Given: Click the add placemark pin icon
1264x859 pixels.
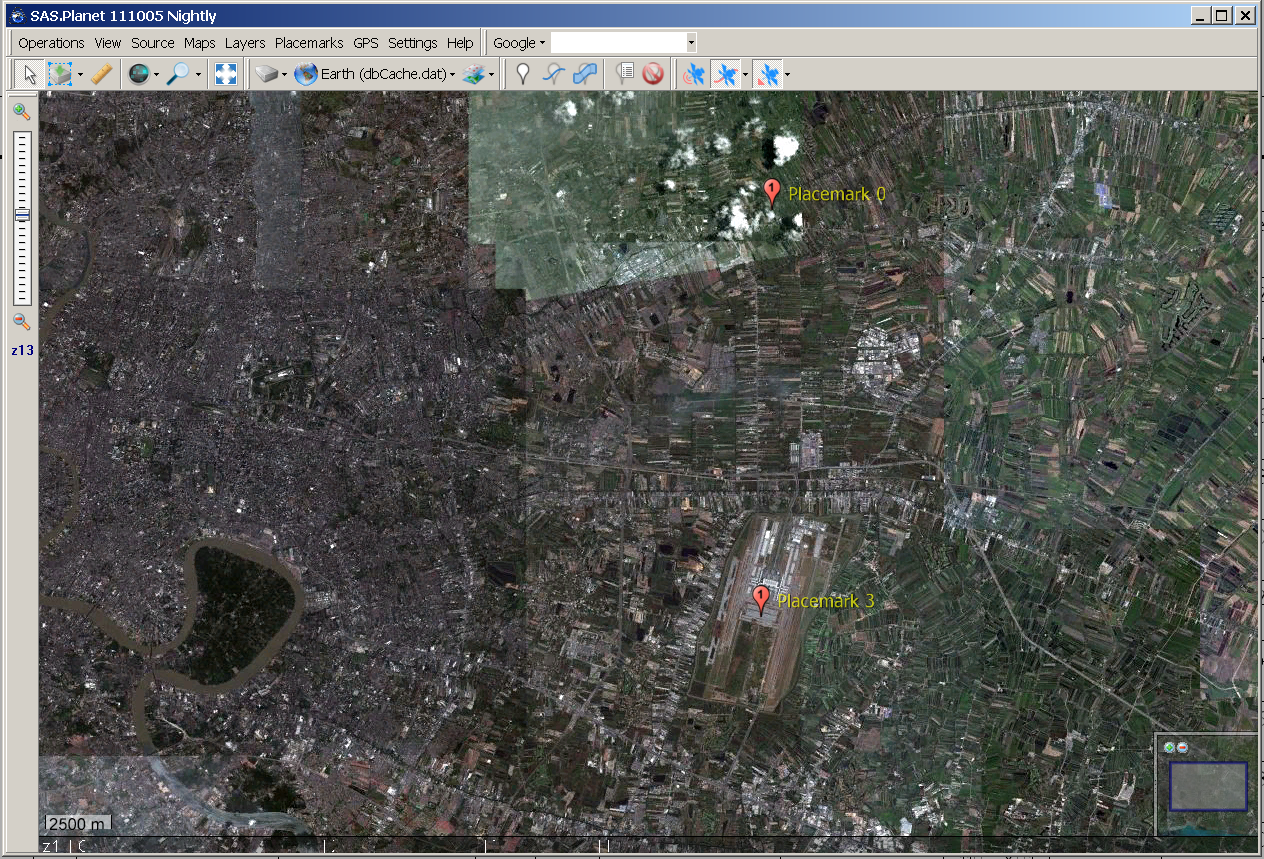Looking at the screenshot, I should click(522, 74).
